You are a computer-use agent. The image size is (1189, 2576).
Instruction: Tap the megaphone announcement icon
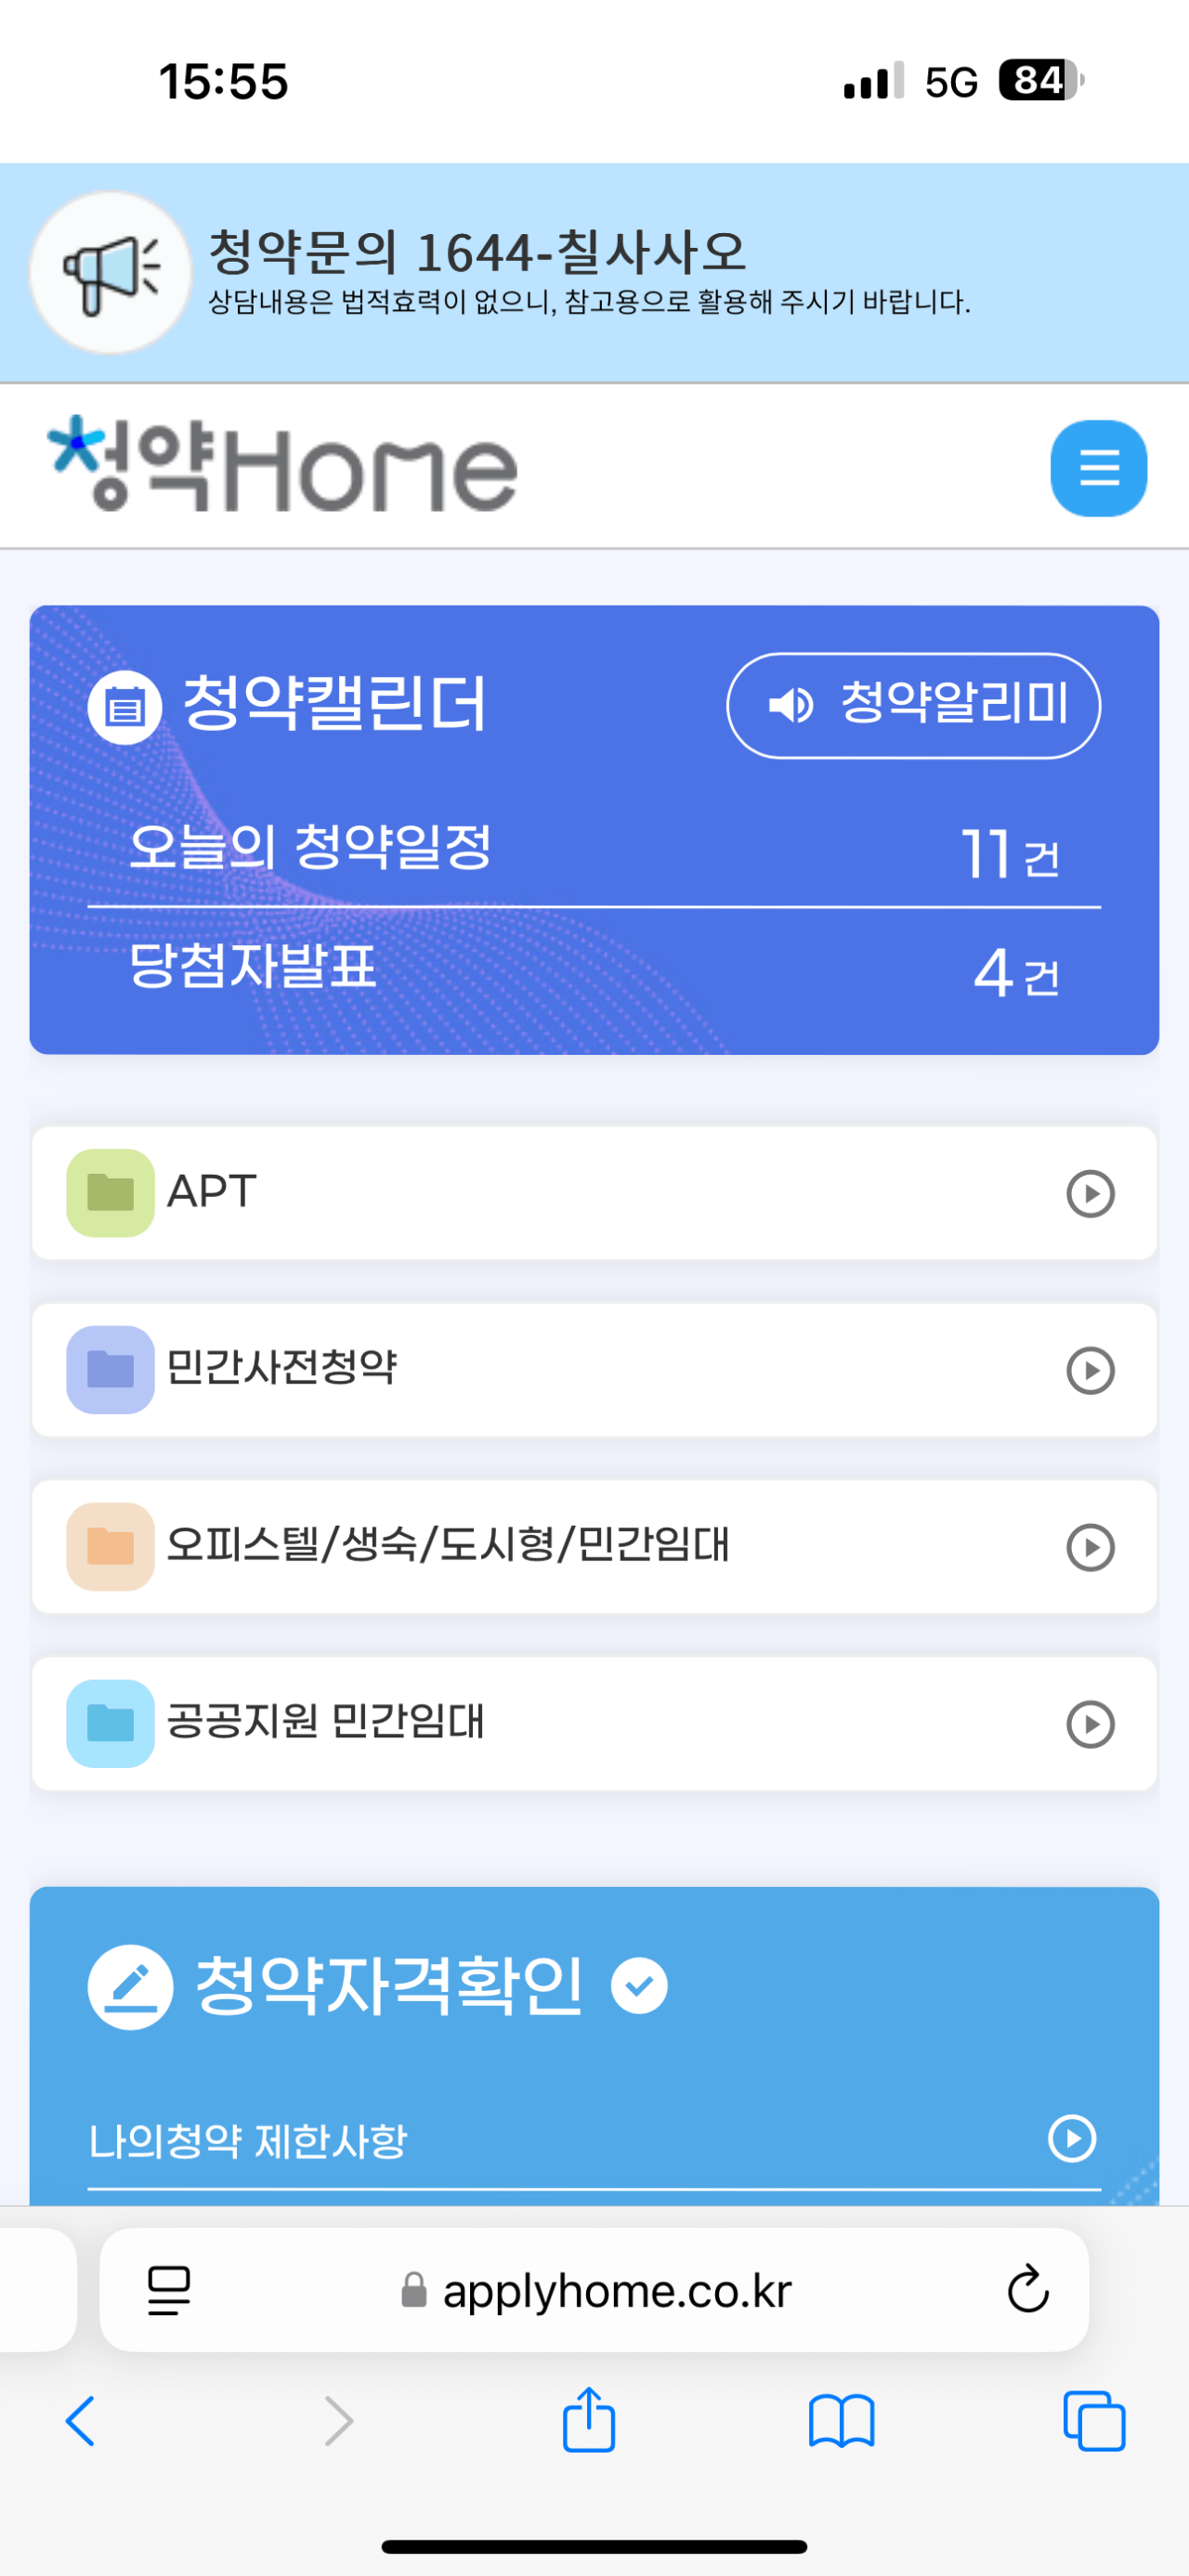(110, 272)
